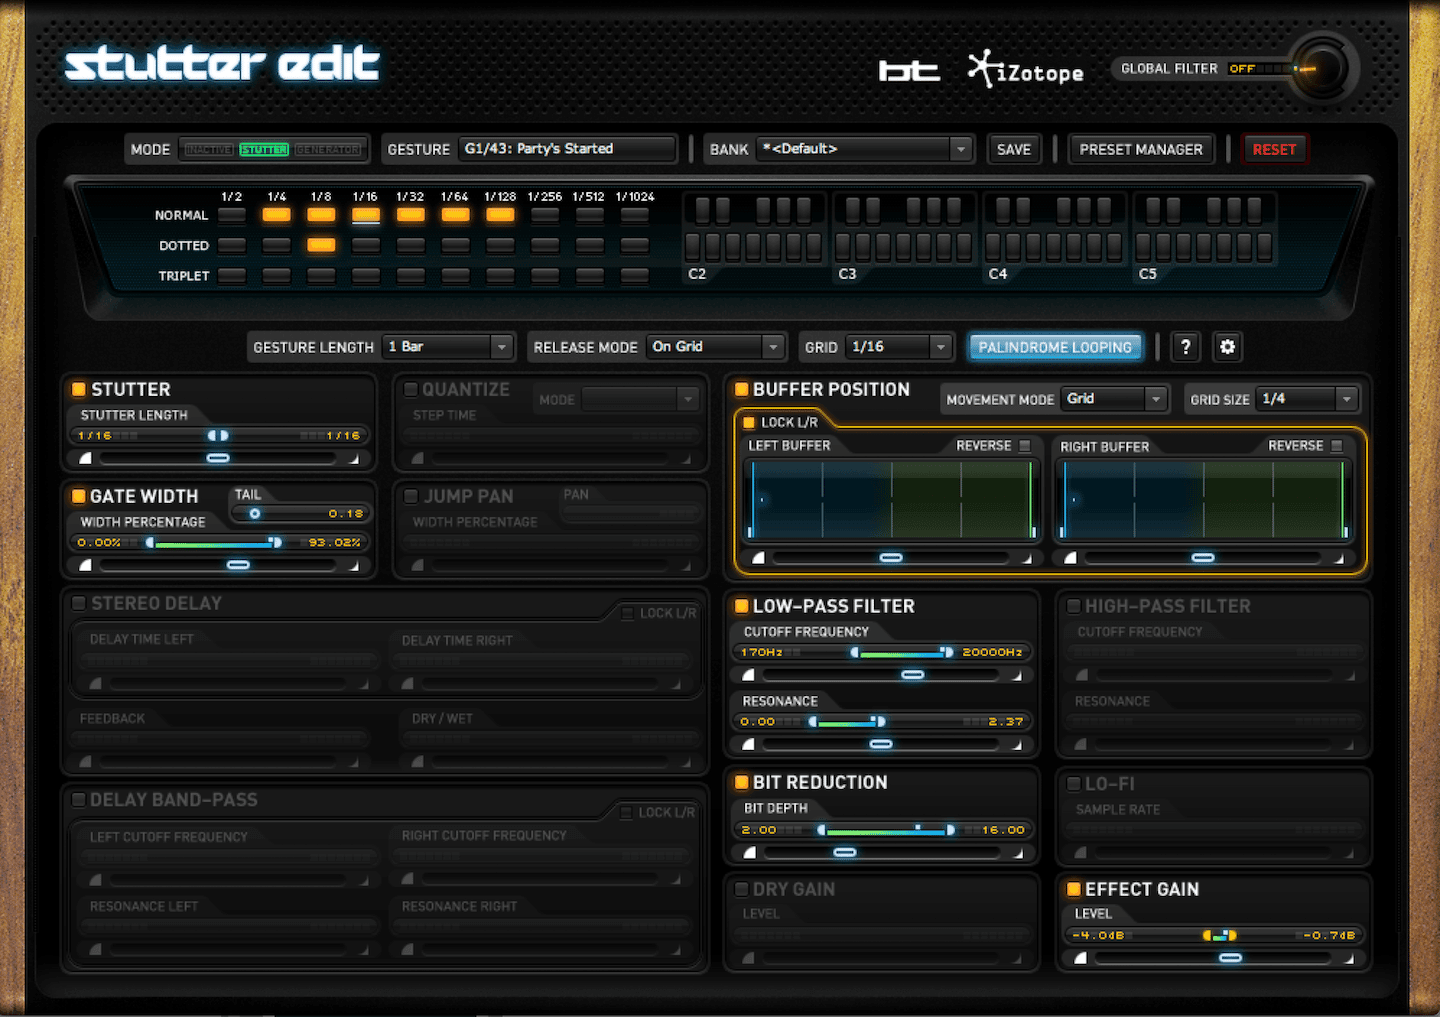The width and height of the screenshot is (1440, 1017).
Task: Click the Stutter Length range slider
Action: coord(219,436)
